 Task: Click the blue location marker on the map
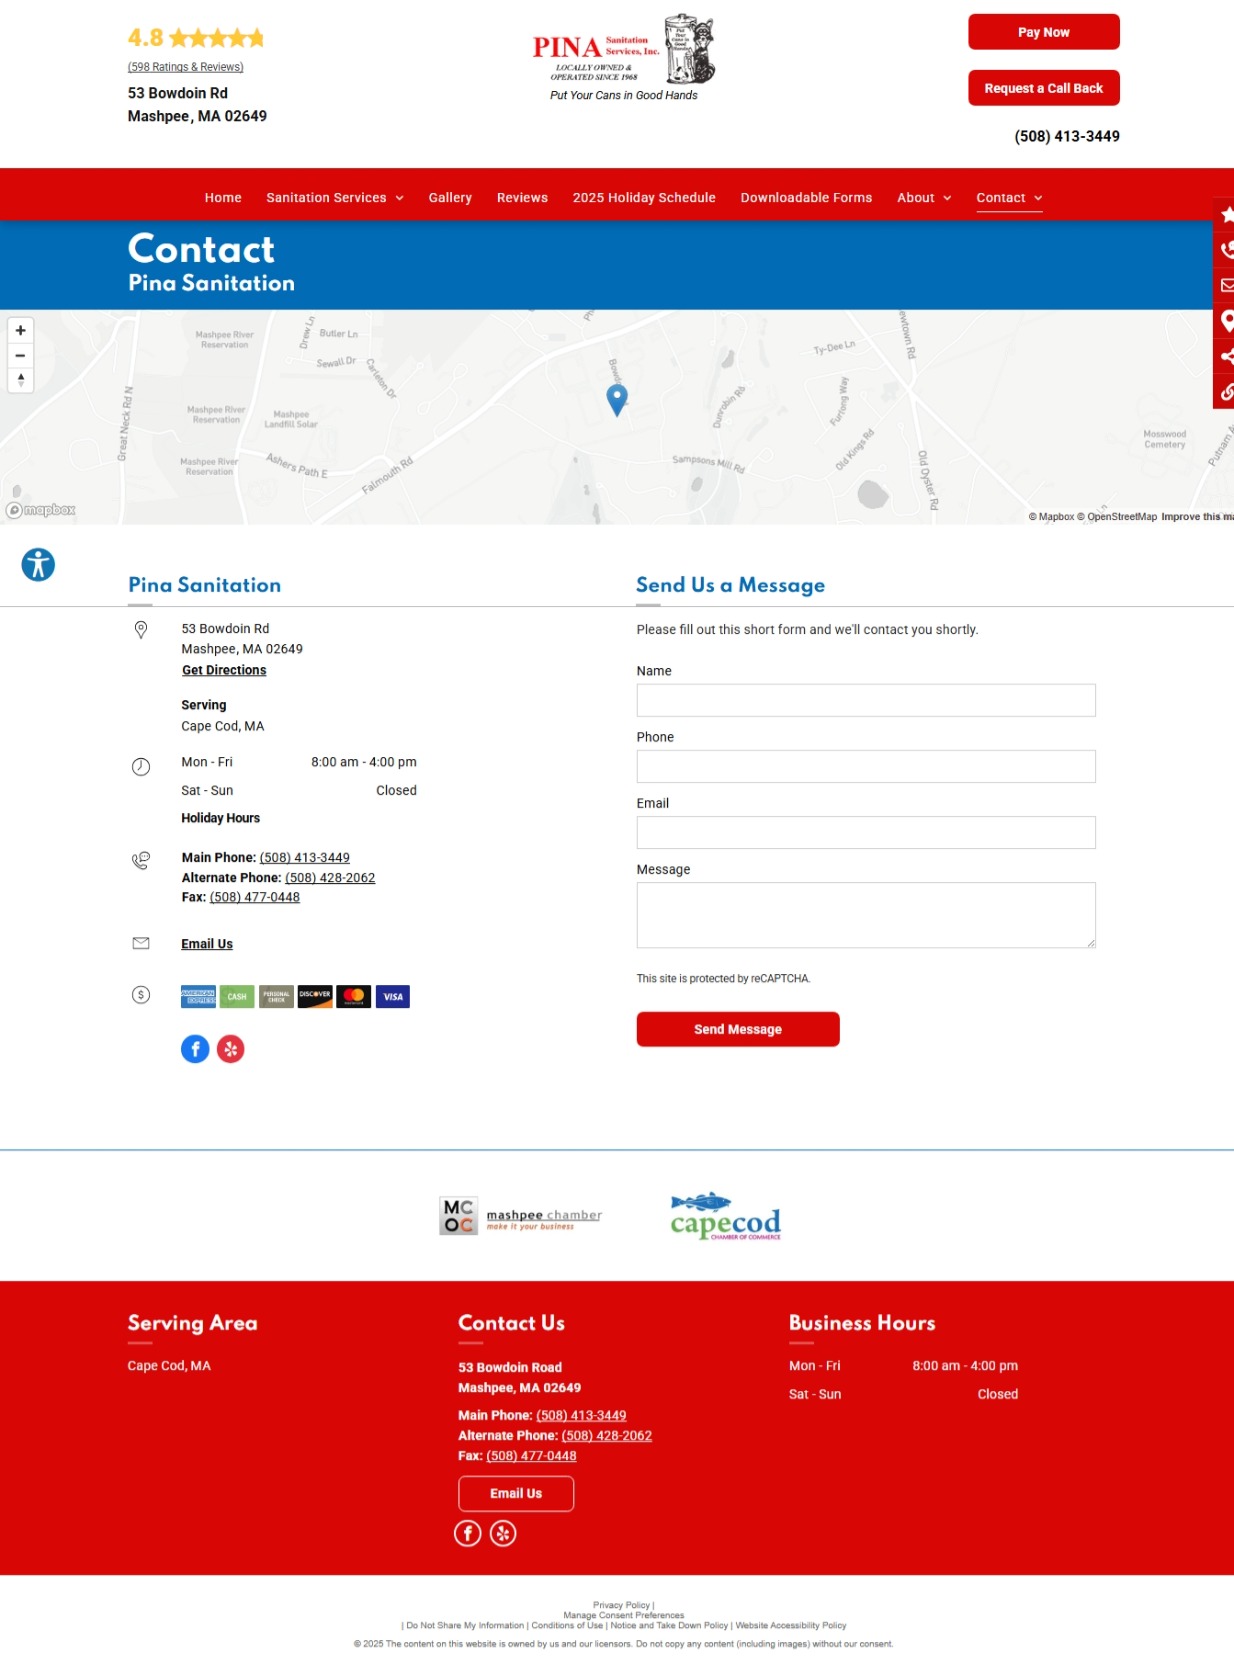tap(617, 399)
